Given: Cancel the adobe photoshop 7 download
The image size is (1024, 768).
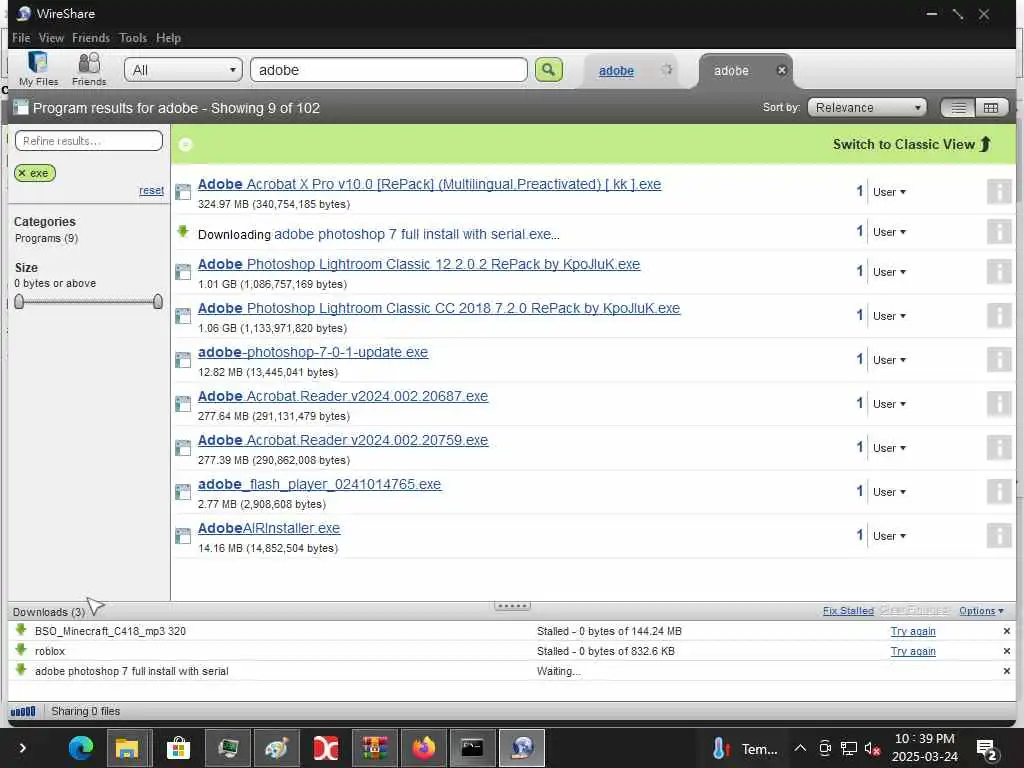Looking at the screenshot, I should point(1006,671).
